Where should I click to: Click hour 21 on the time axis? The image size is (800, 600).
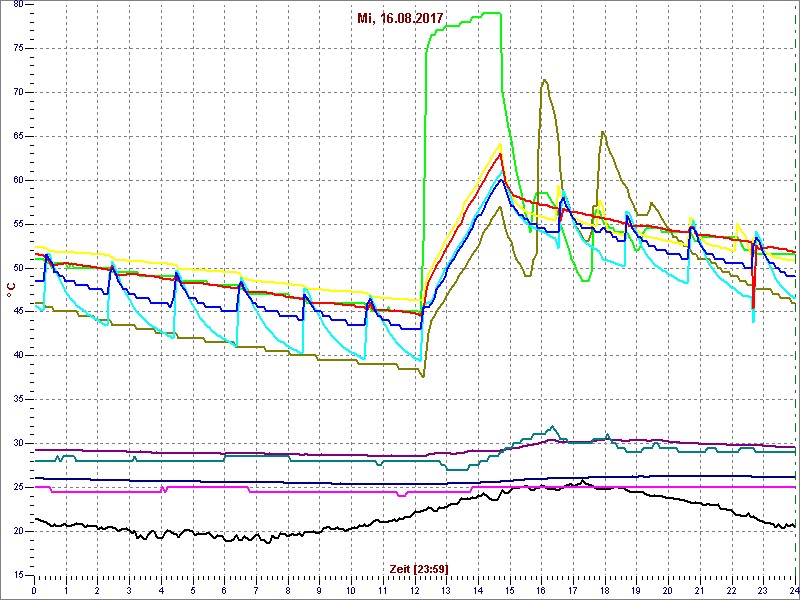(699, 590)
